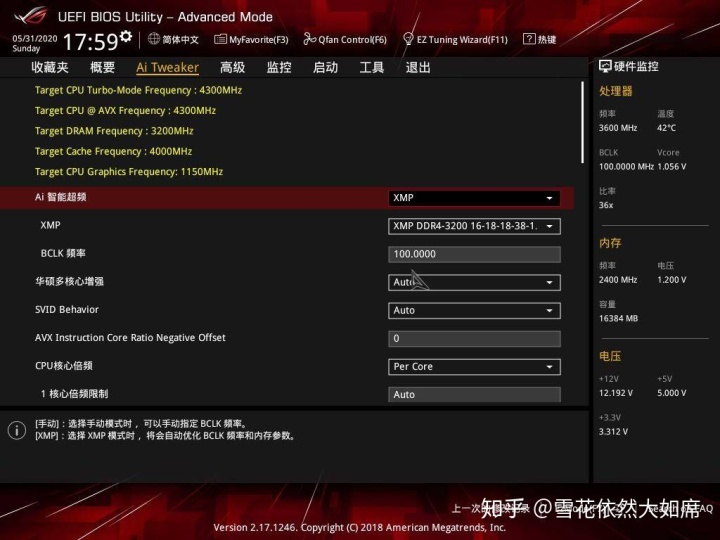Expand the 华硕多核心增强 dropdown
The width and height of the screenshot is (720, 540).
pyautogui.click(x=474, y=282)
